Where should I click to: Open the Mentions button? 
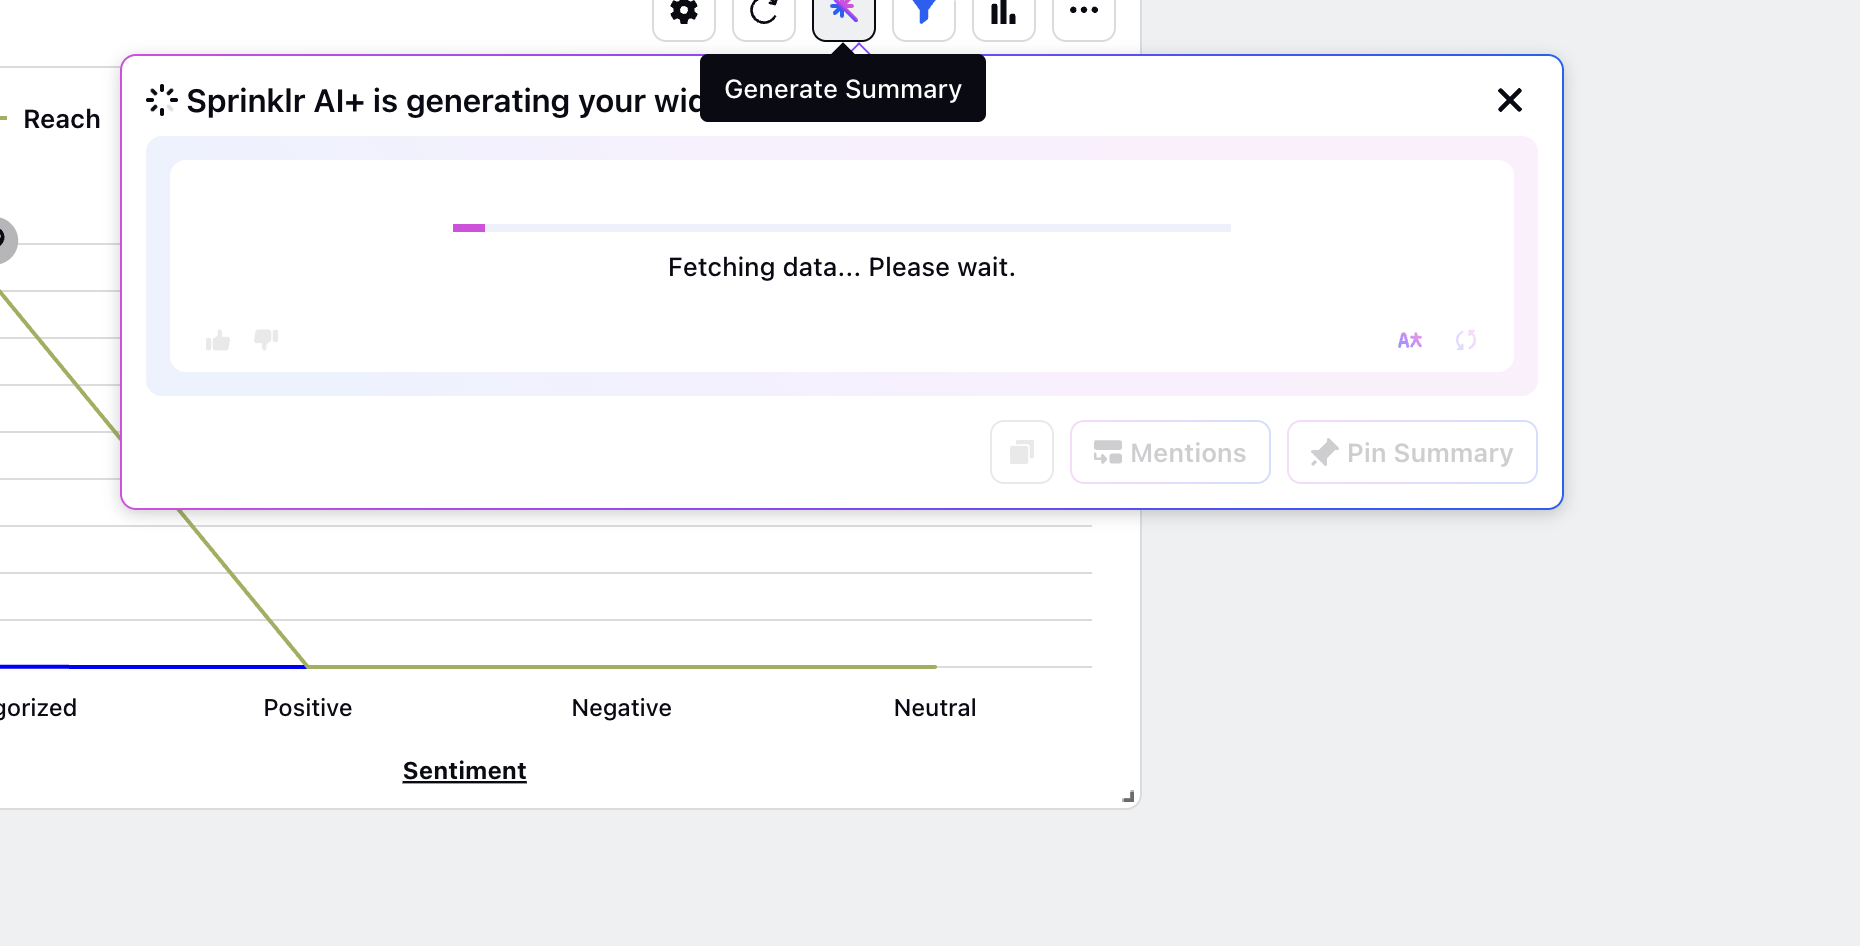(1170, 452)
